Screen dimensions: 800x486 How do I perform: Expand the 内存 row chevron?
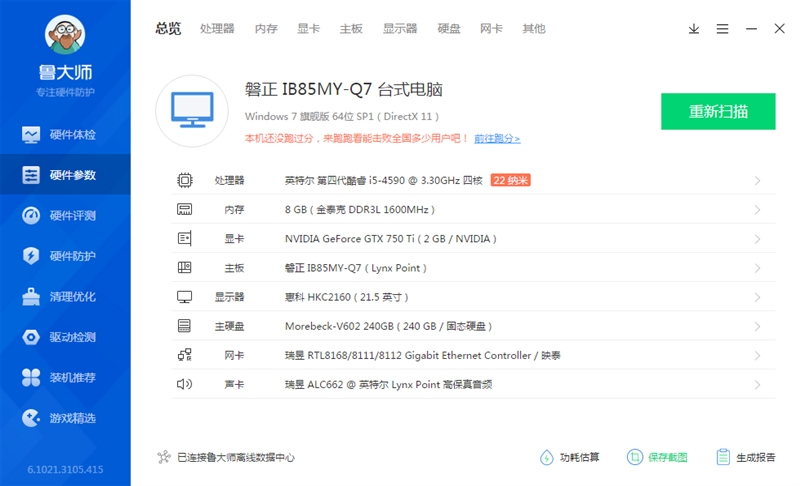[x=757, y=210]
